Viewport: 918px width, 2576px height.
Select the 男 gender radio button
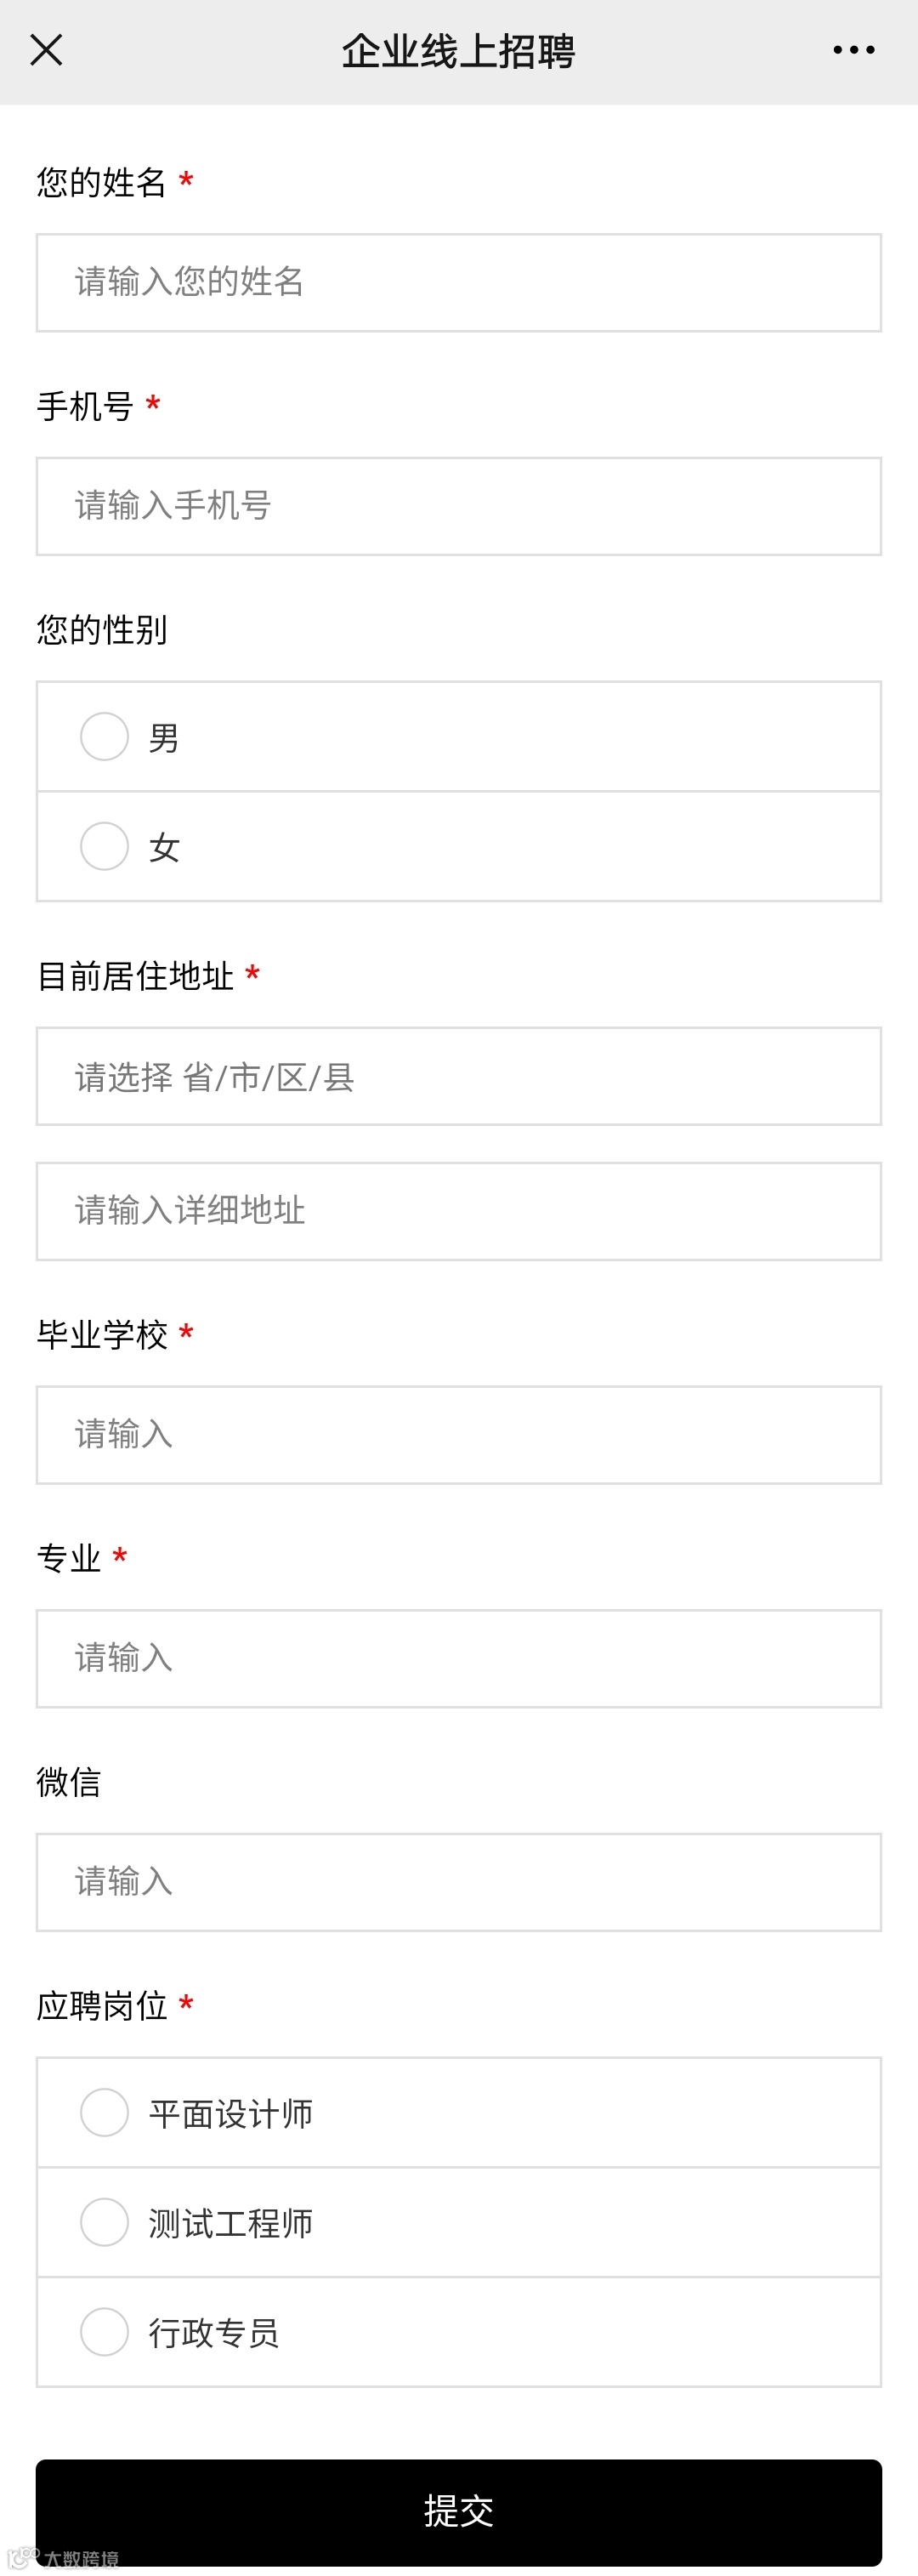105,737
